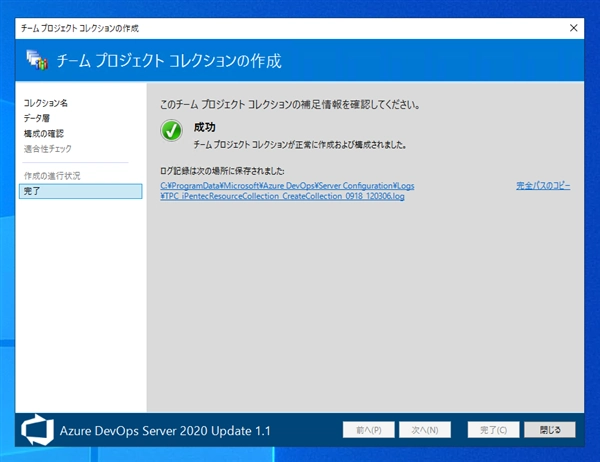Click the 完全パスのコピー link

(543, 186)
